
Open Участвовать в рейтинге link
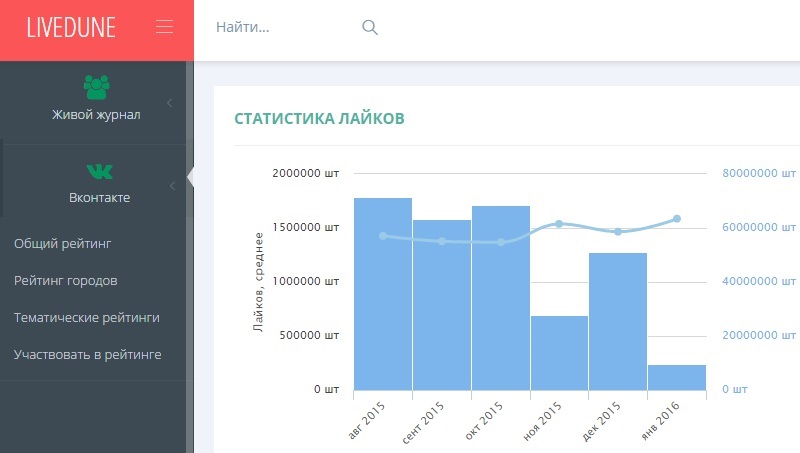pyautogui.click(x=87, y=355)
